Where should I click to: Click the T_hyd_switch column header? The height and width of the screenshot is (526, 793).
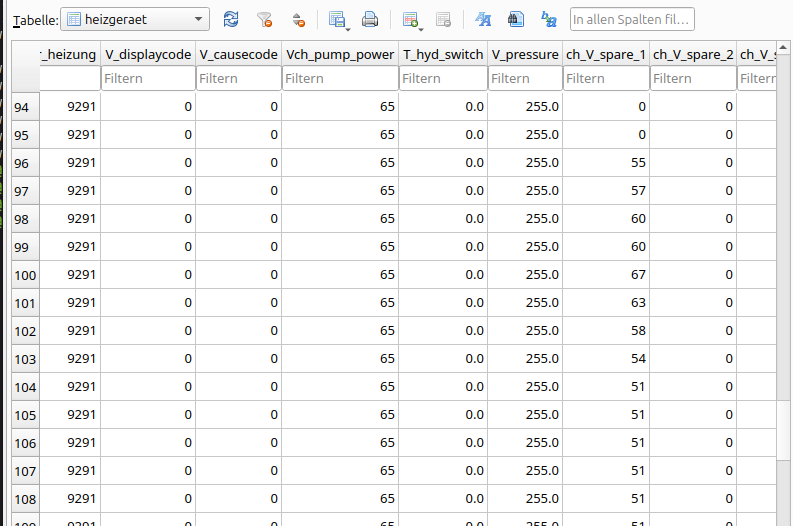pyautogui.click(x=443, y=54)
